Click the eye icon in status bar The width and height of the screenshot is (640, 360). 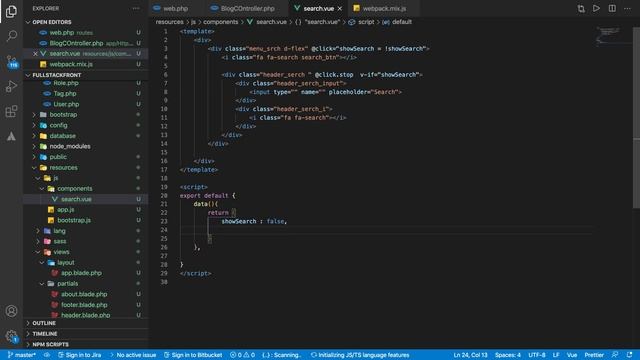(47, 355)
